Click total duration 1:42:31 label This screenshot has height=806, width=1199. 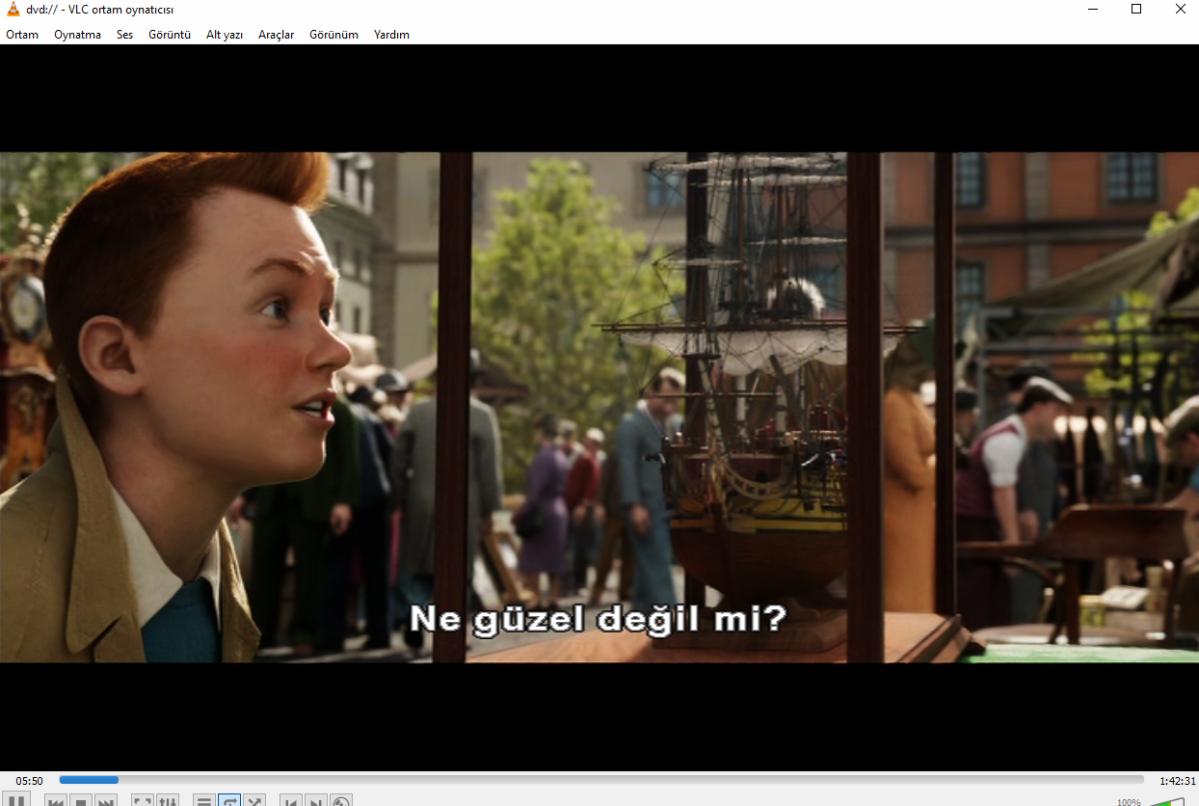pos(1177,781)
